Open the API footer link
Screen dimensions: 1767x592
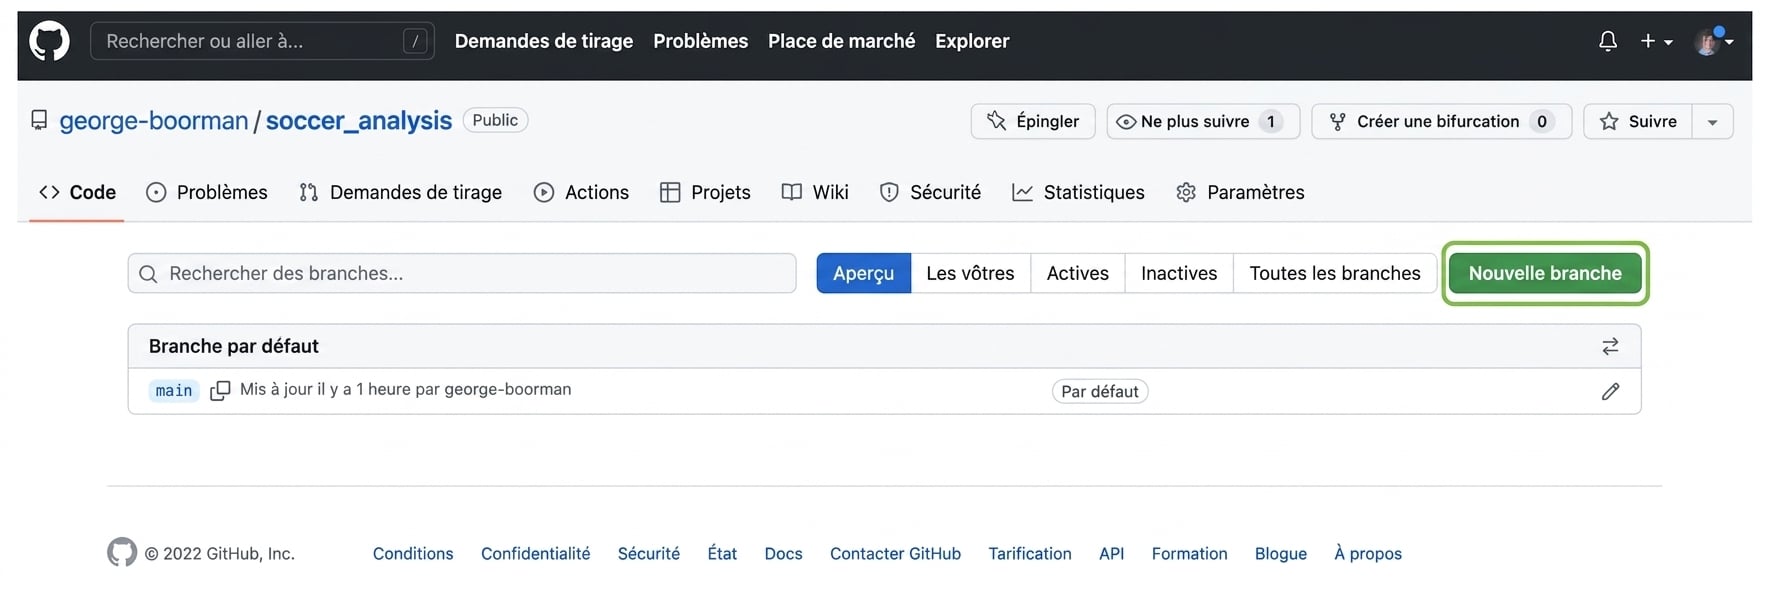click(1112, 553)
